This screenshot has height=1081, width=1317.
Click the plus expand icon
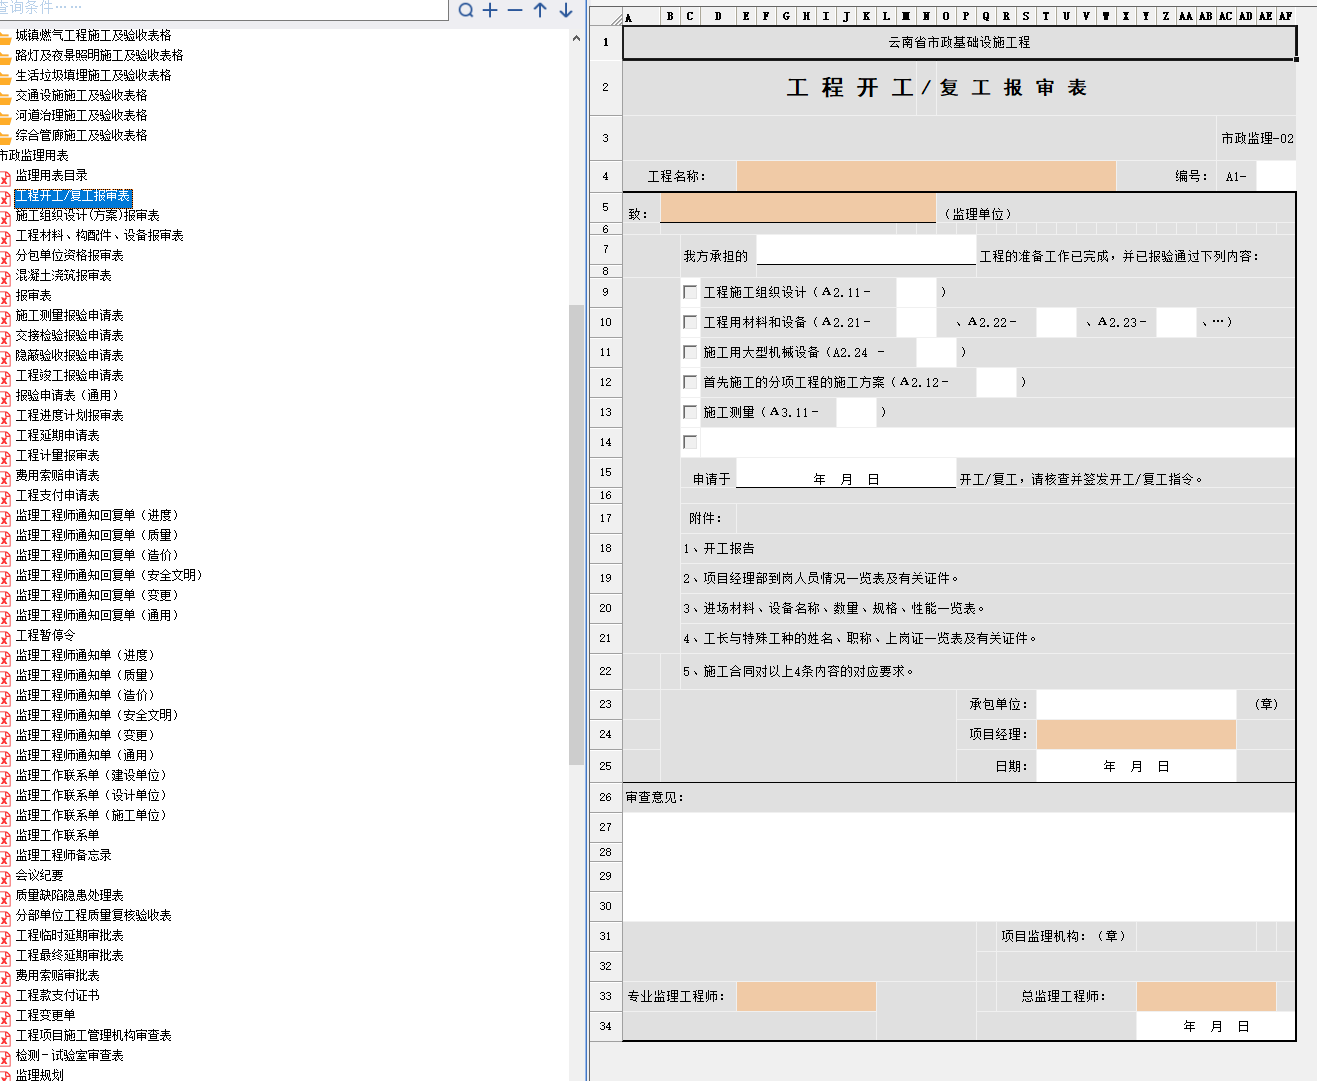click(490, 10)
